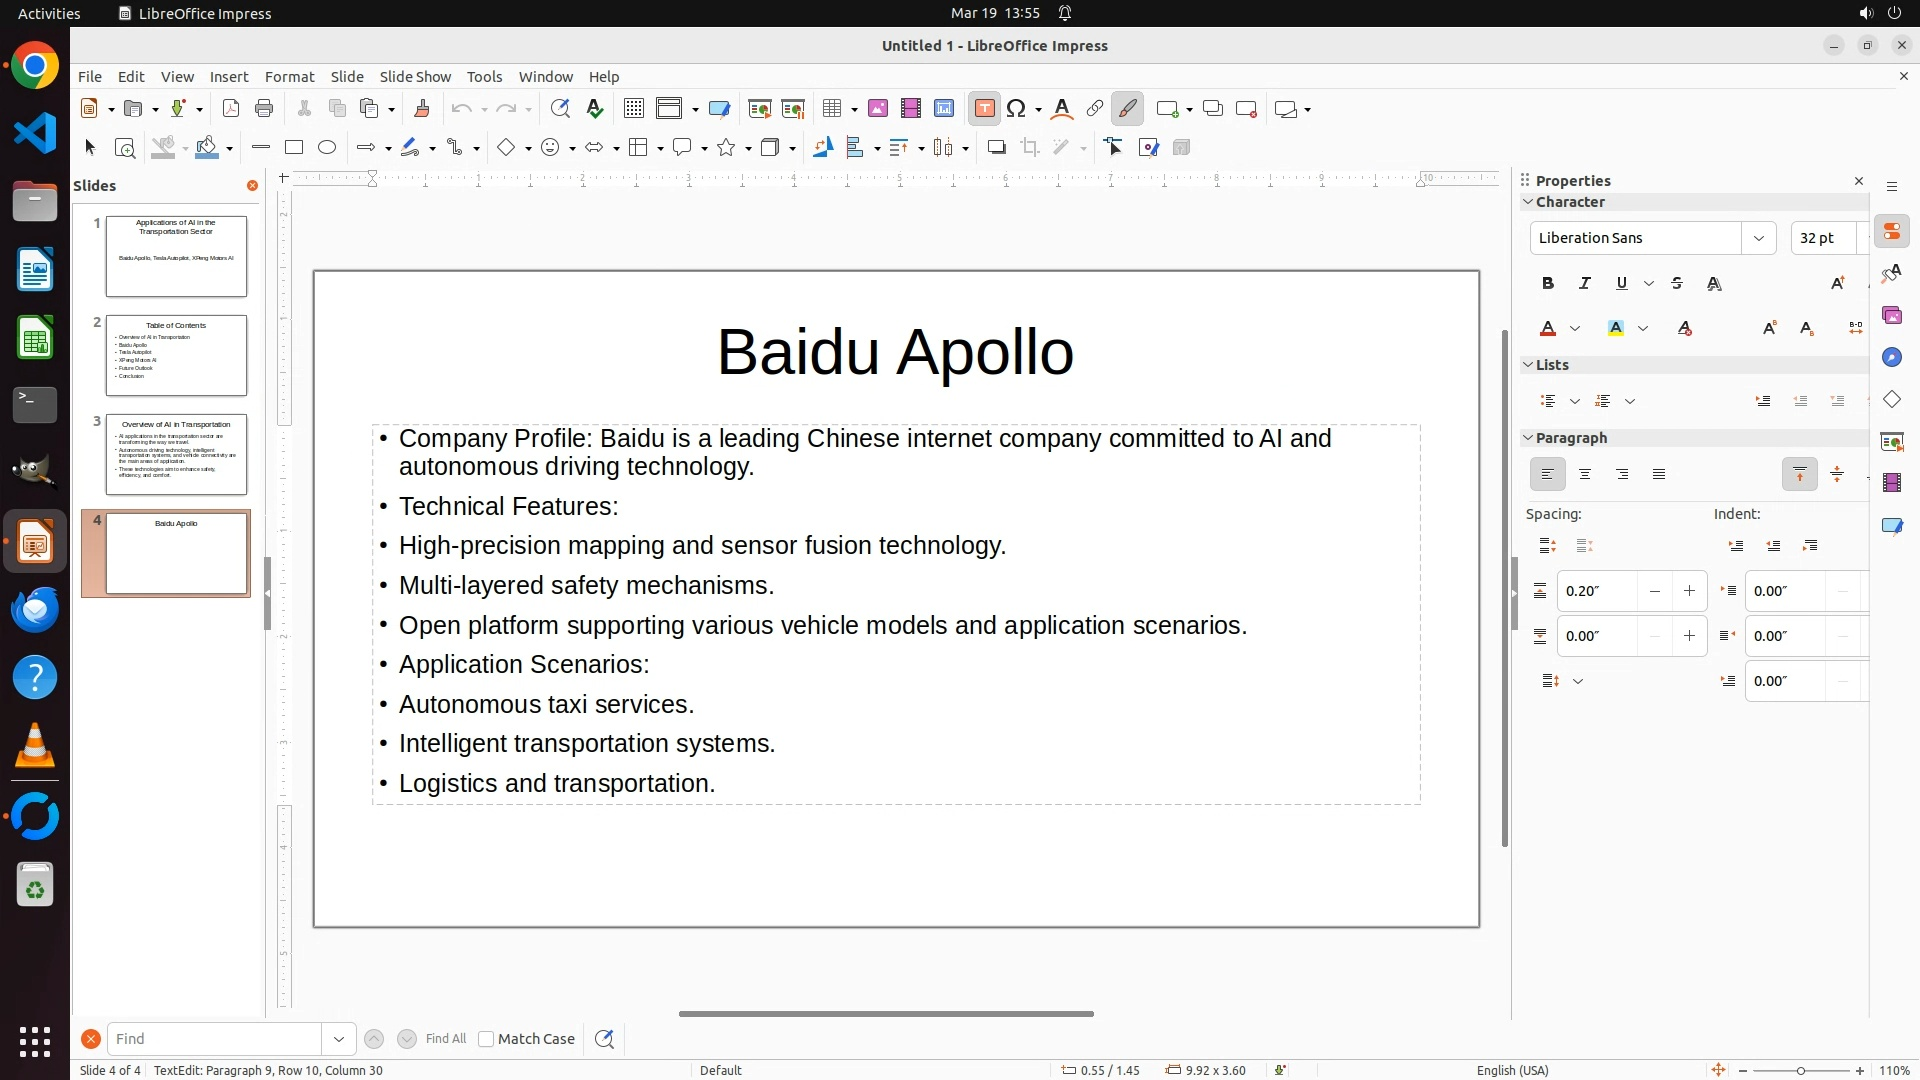
Task: Click the Display Grid icon
Action: [633, 109]
